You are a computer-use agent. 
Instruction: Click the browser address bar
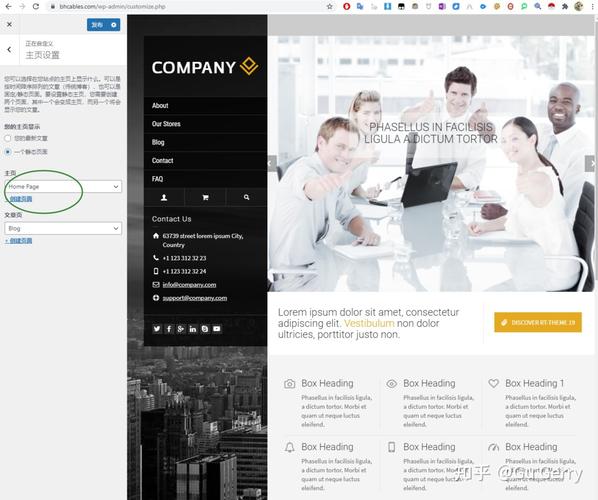[187, 6]
